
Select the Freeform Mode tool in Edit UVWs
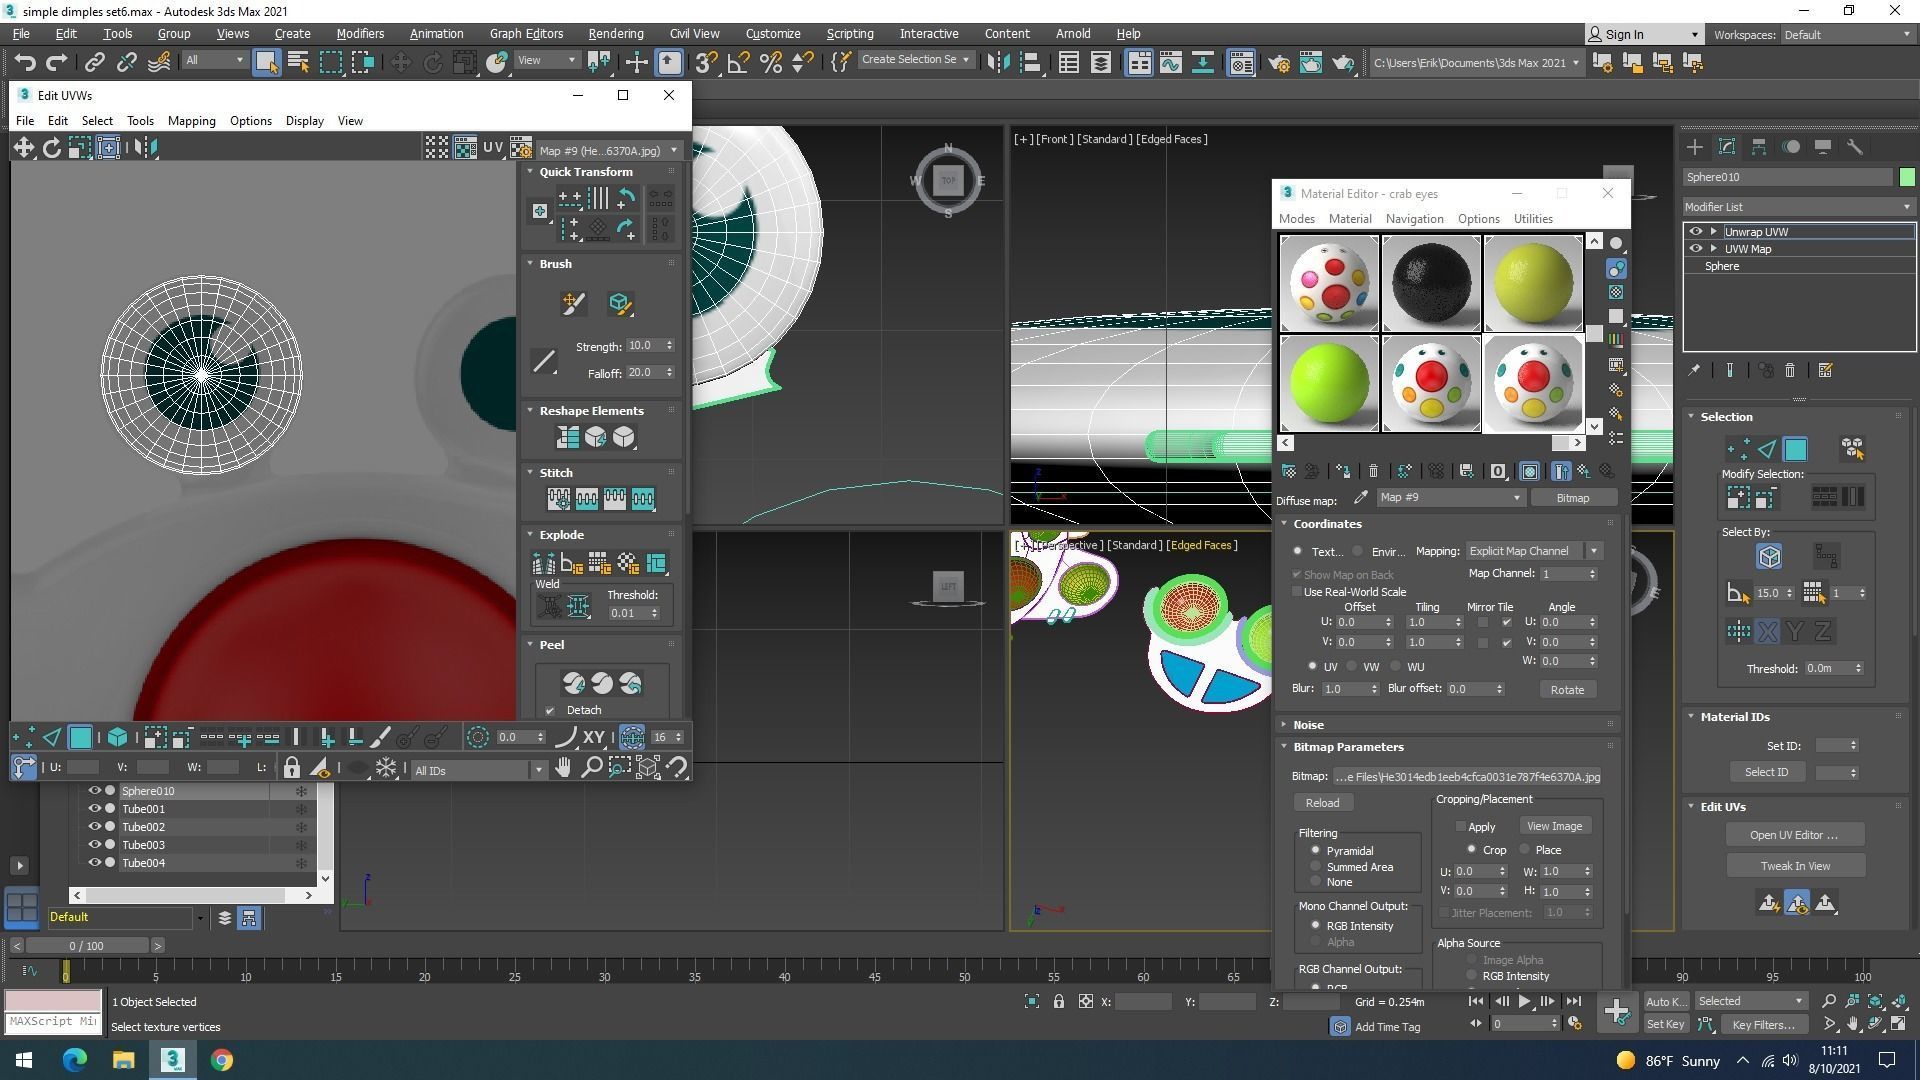pyautogui.click(x=109, y=148)
